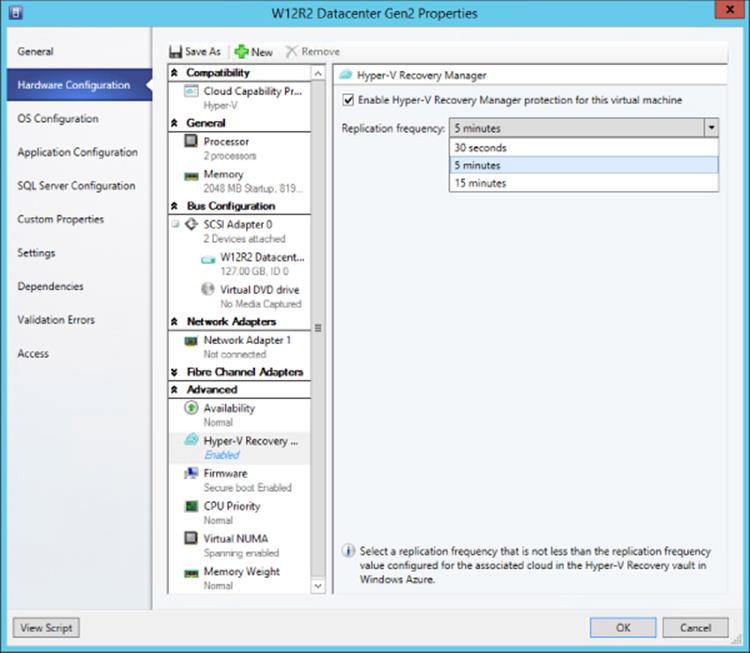Expand the Fibre Channel Adapters section
Screen dimensions: 750x653
tap(175, 372)
